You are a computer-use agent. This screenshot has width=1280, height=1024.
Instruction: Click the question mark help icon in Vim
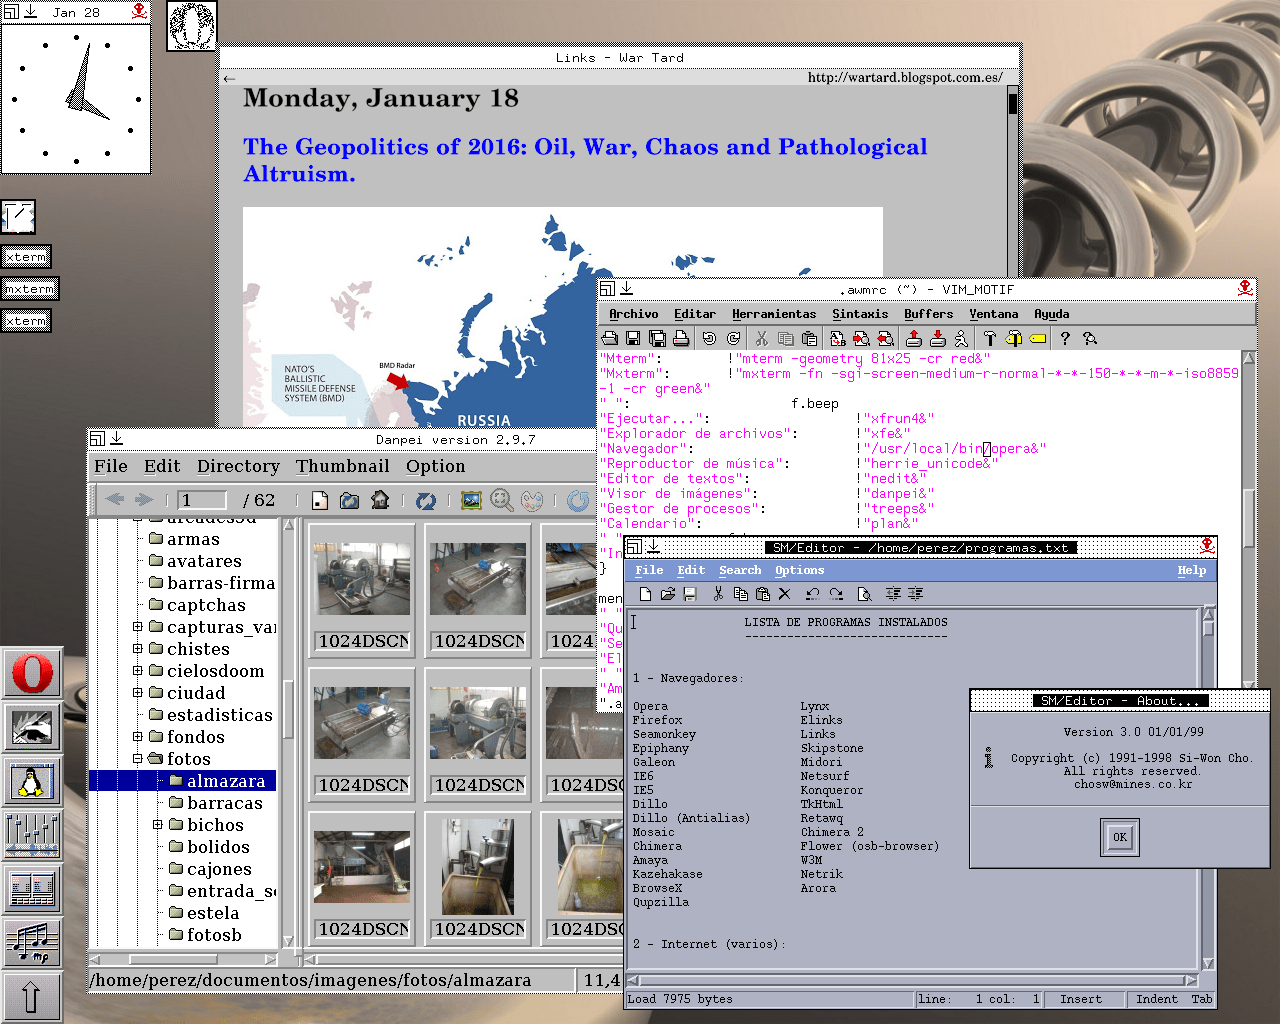pos(1065,339)
